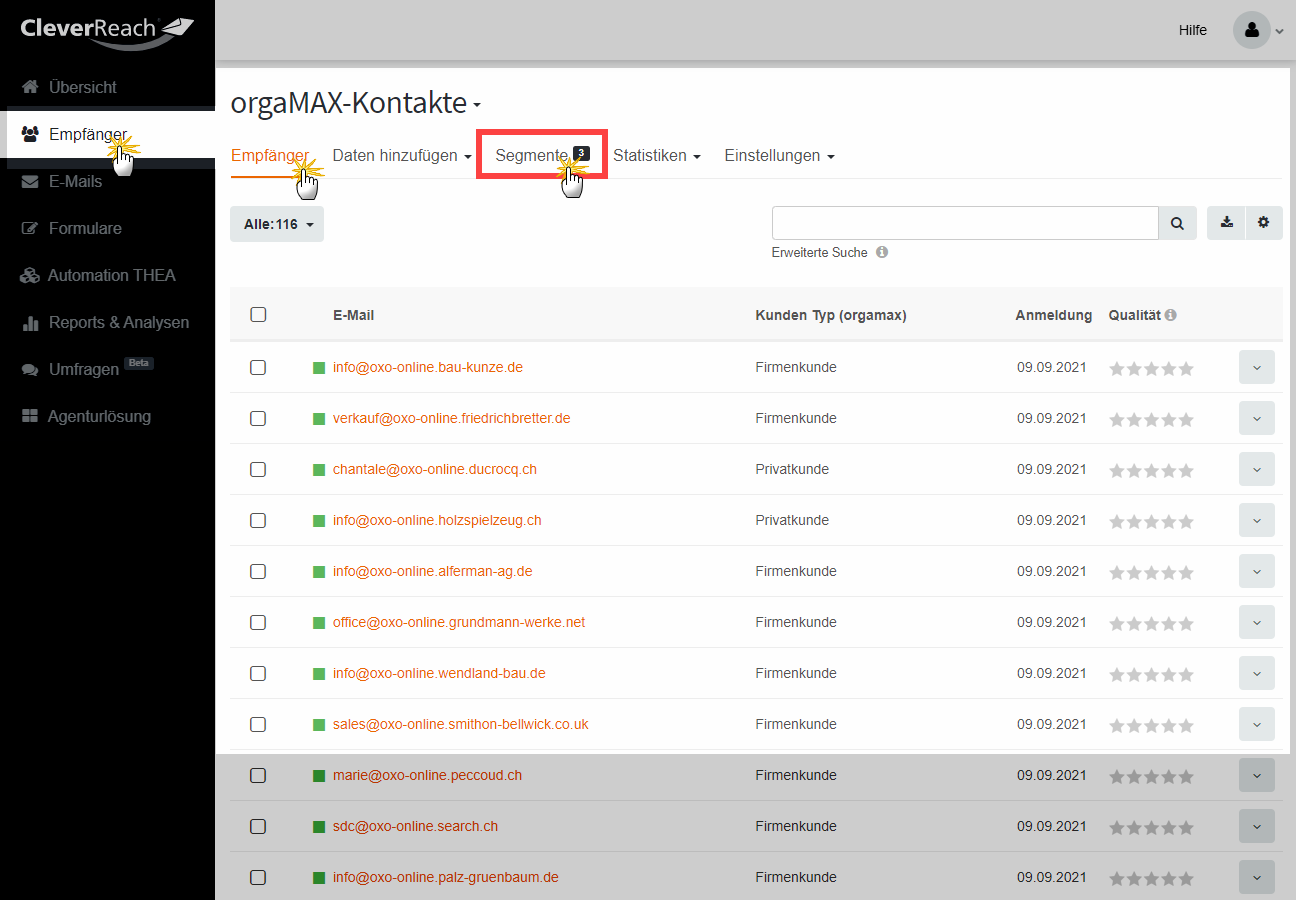This screenshot has width=1296, height=900.
Task: Click Kunden Typ (orgamax) column header
Action: point(831,315)
